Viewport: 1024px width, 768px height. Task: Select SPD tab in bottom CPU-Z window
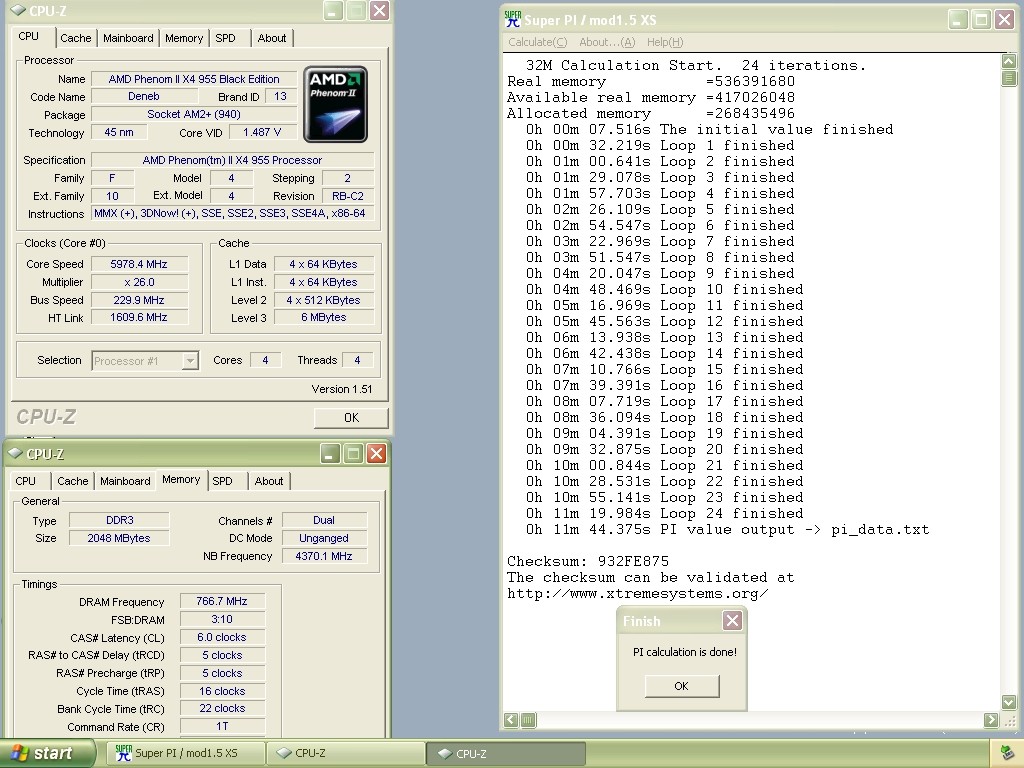point(222,481)
